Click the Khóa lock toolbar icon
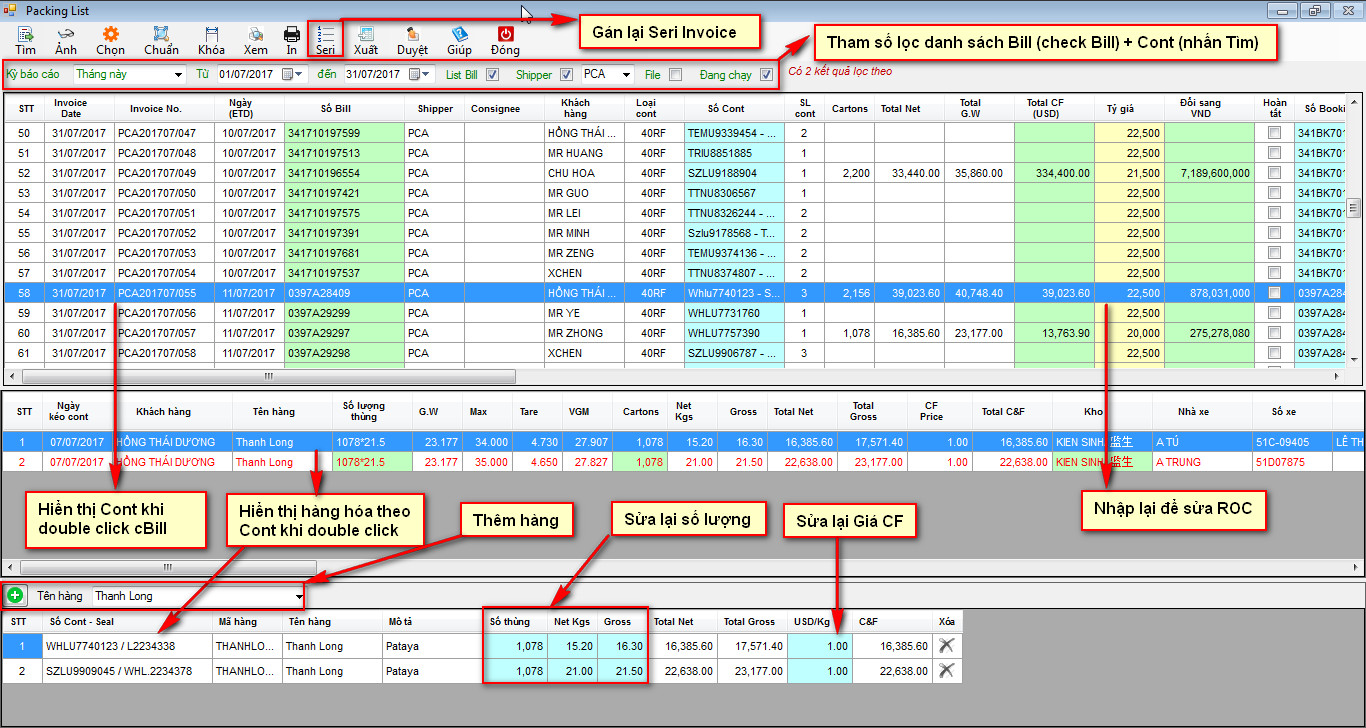The width and height of the screenshot is (1366, 728). tap(211, 40)
